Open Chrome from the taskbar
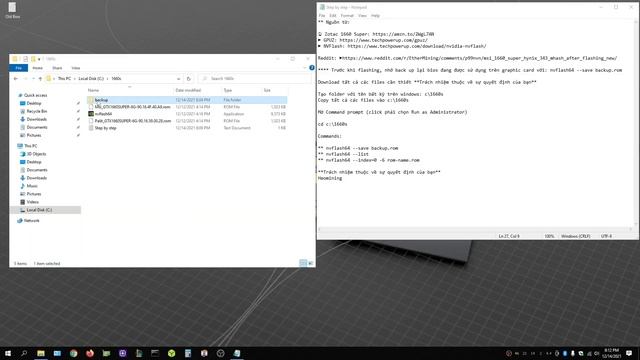 click(73, 353)
